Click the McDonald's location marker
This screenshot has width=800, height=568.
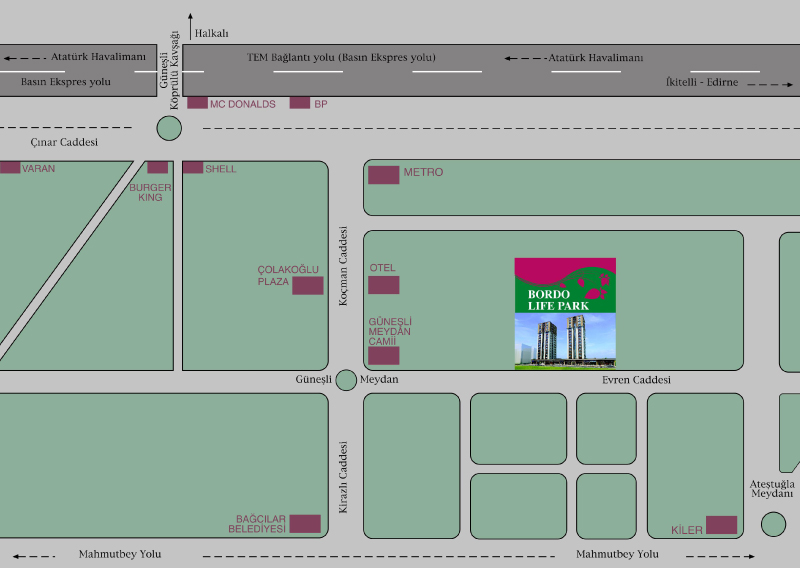(x=197, y=103)
